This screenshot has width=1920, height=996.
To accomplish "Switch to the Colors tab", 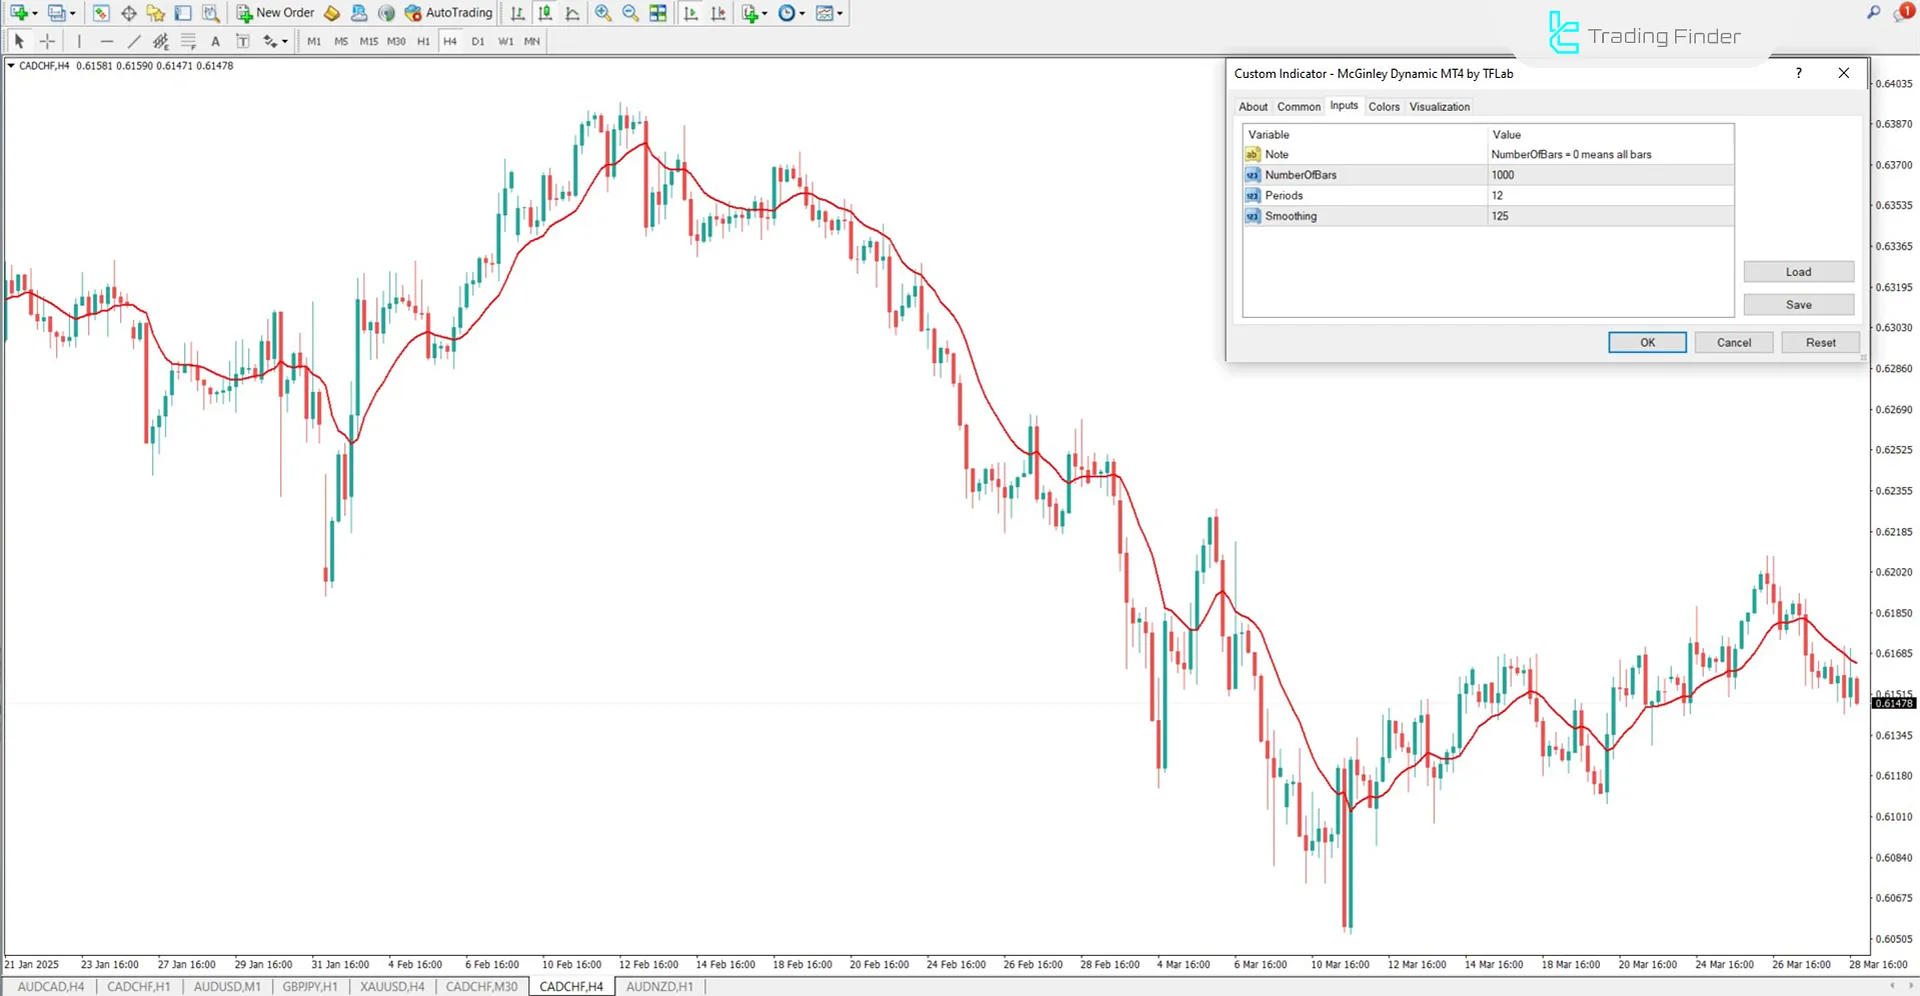I will tap(1384, 106).
